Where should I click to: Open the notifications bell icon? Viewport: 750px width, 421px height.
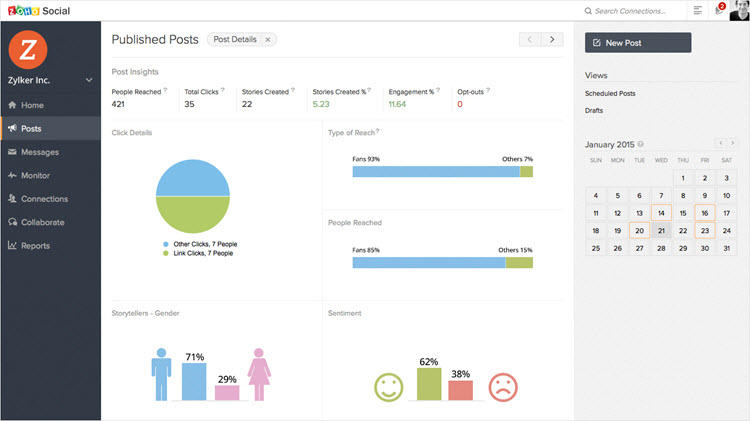[719, 10]
